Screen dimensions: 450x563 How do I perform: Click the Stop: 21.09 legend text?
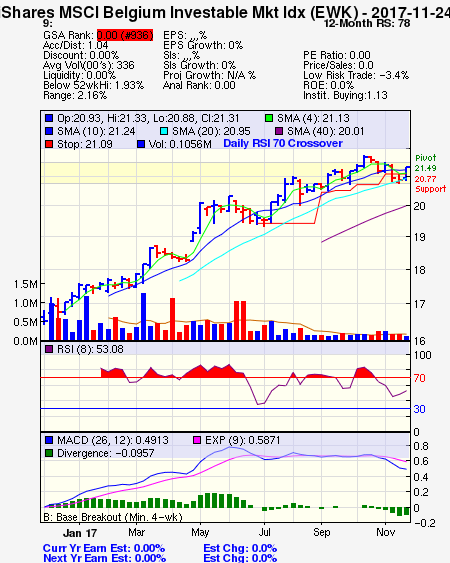click(x=85, y=144)
